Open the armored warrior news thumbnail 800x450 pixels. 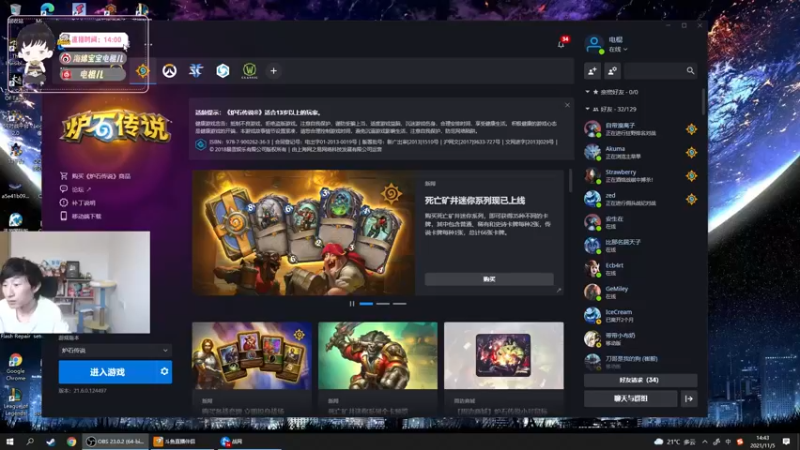coord(378,356)
